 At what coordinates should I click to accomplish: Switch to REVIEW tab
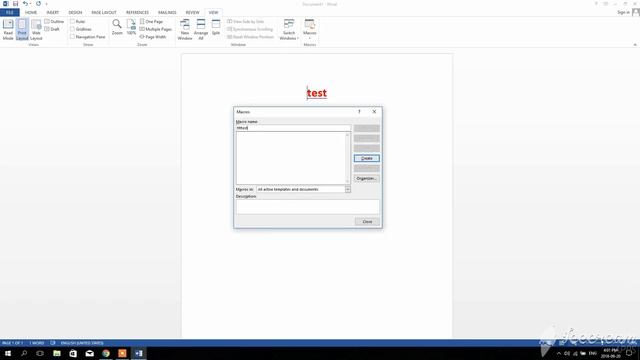(x=192, y=13)
